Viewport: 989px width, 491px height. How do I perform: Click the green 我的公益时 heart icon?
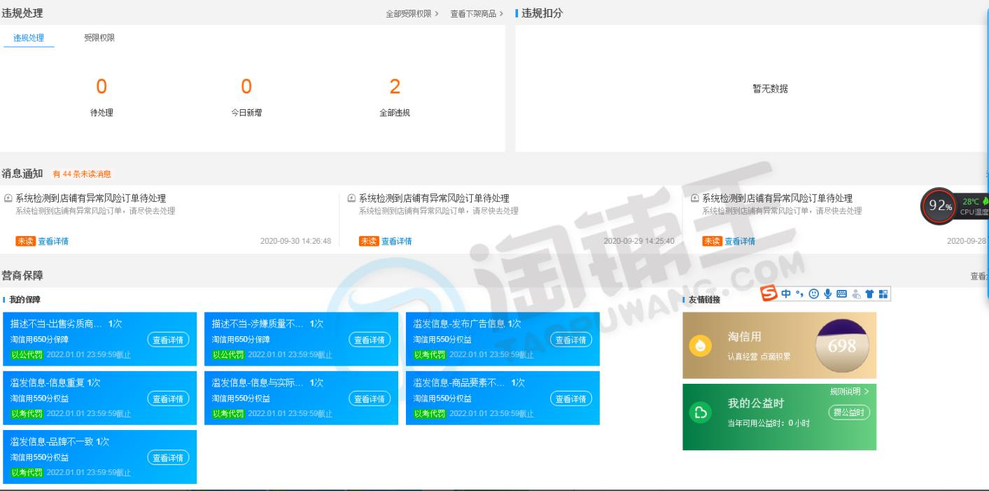[702, 412]
